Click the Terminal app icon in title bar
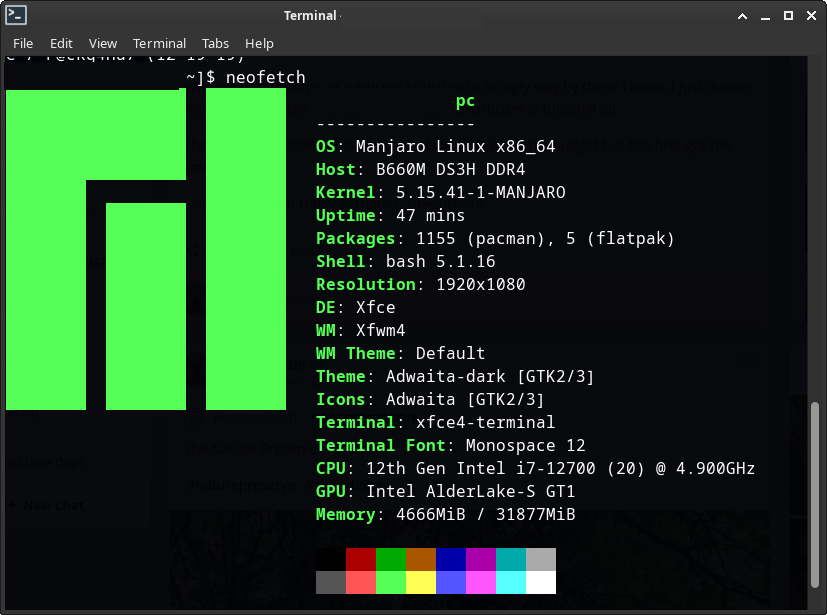 point(15,15)
